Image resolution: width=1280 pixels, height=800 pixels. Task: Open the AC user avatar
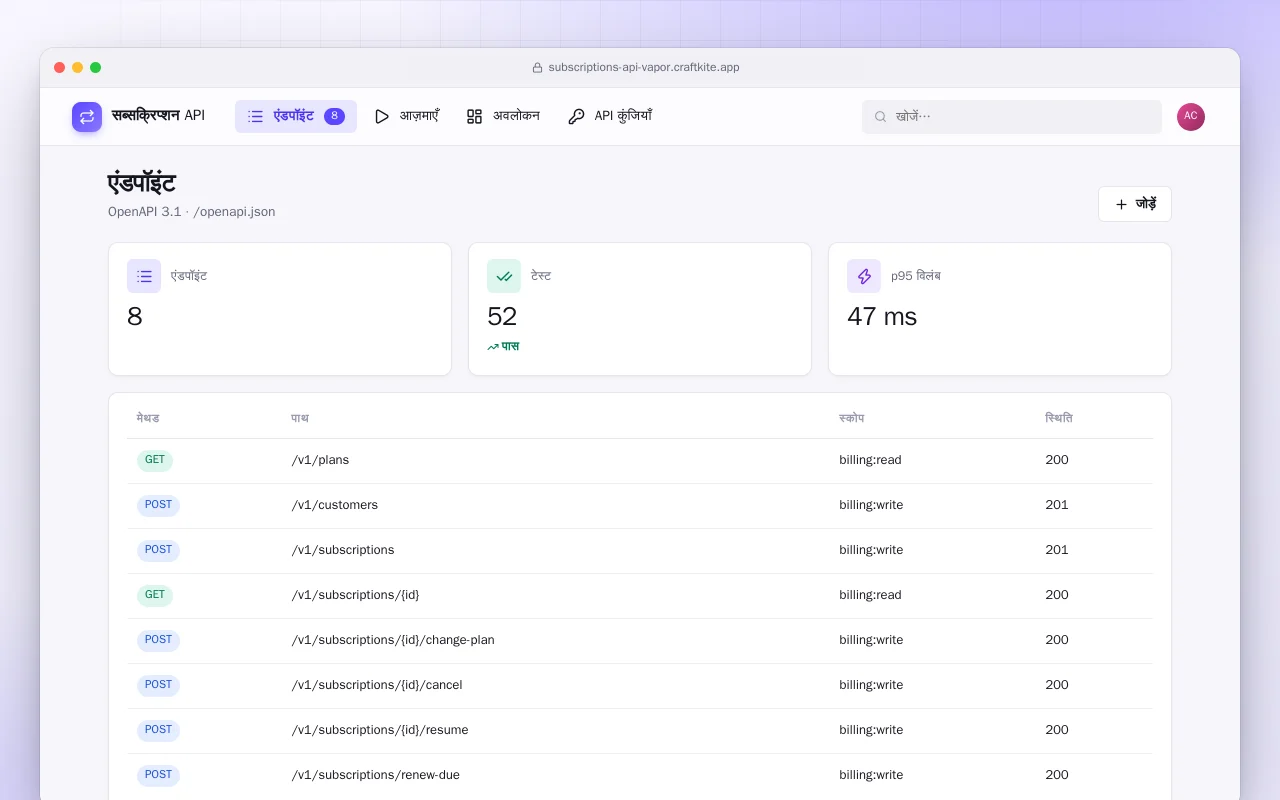[x=1191, y=117]
